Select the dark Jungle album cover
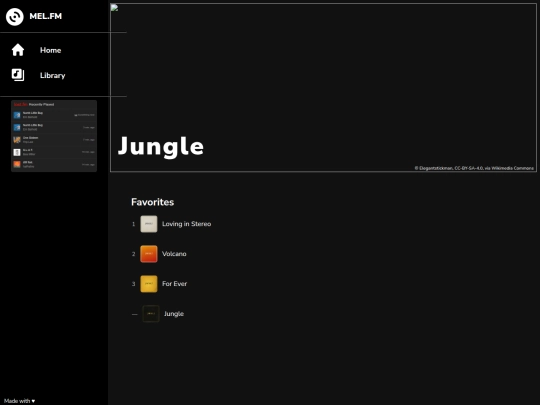 (151, 314)
